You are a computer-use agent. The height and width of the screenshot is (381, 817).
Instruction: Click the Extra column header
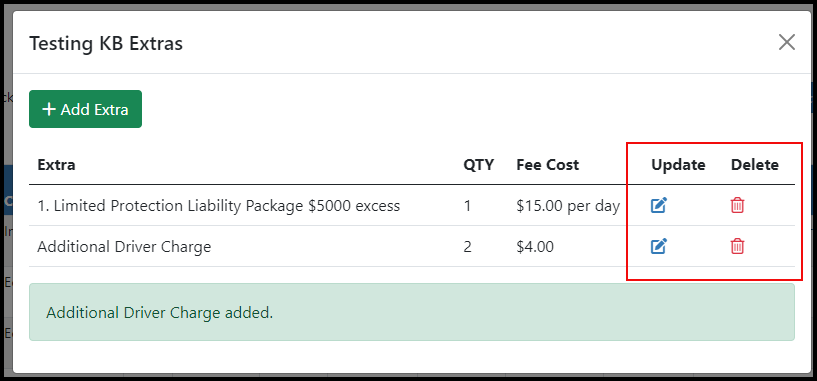(x=56, y=165)
